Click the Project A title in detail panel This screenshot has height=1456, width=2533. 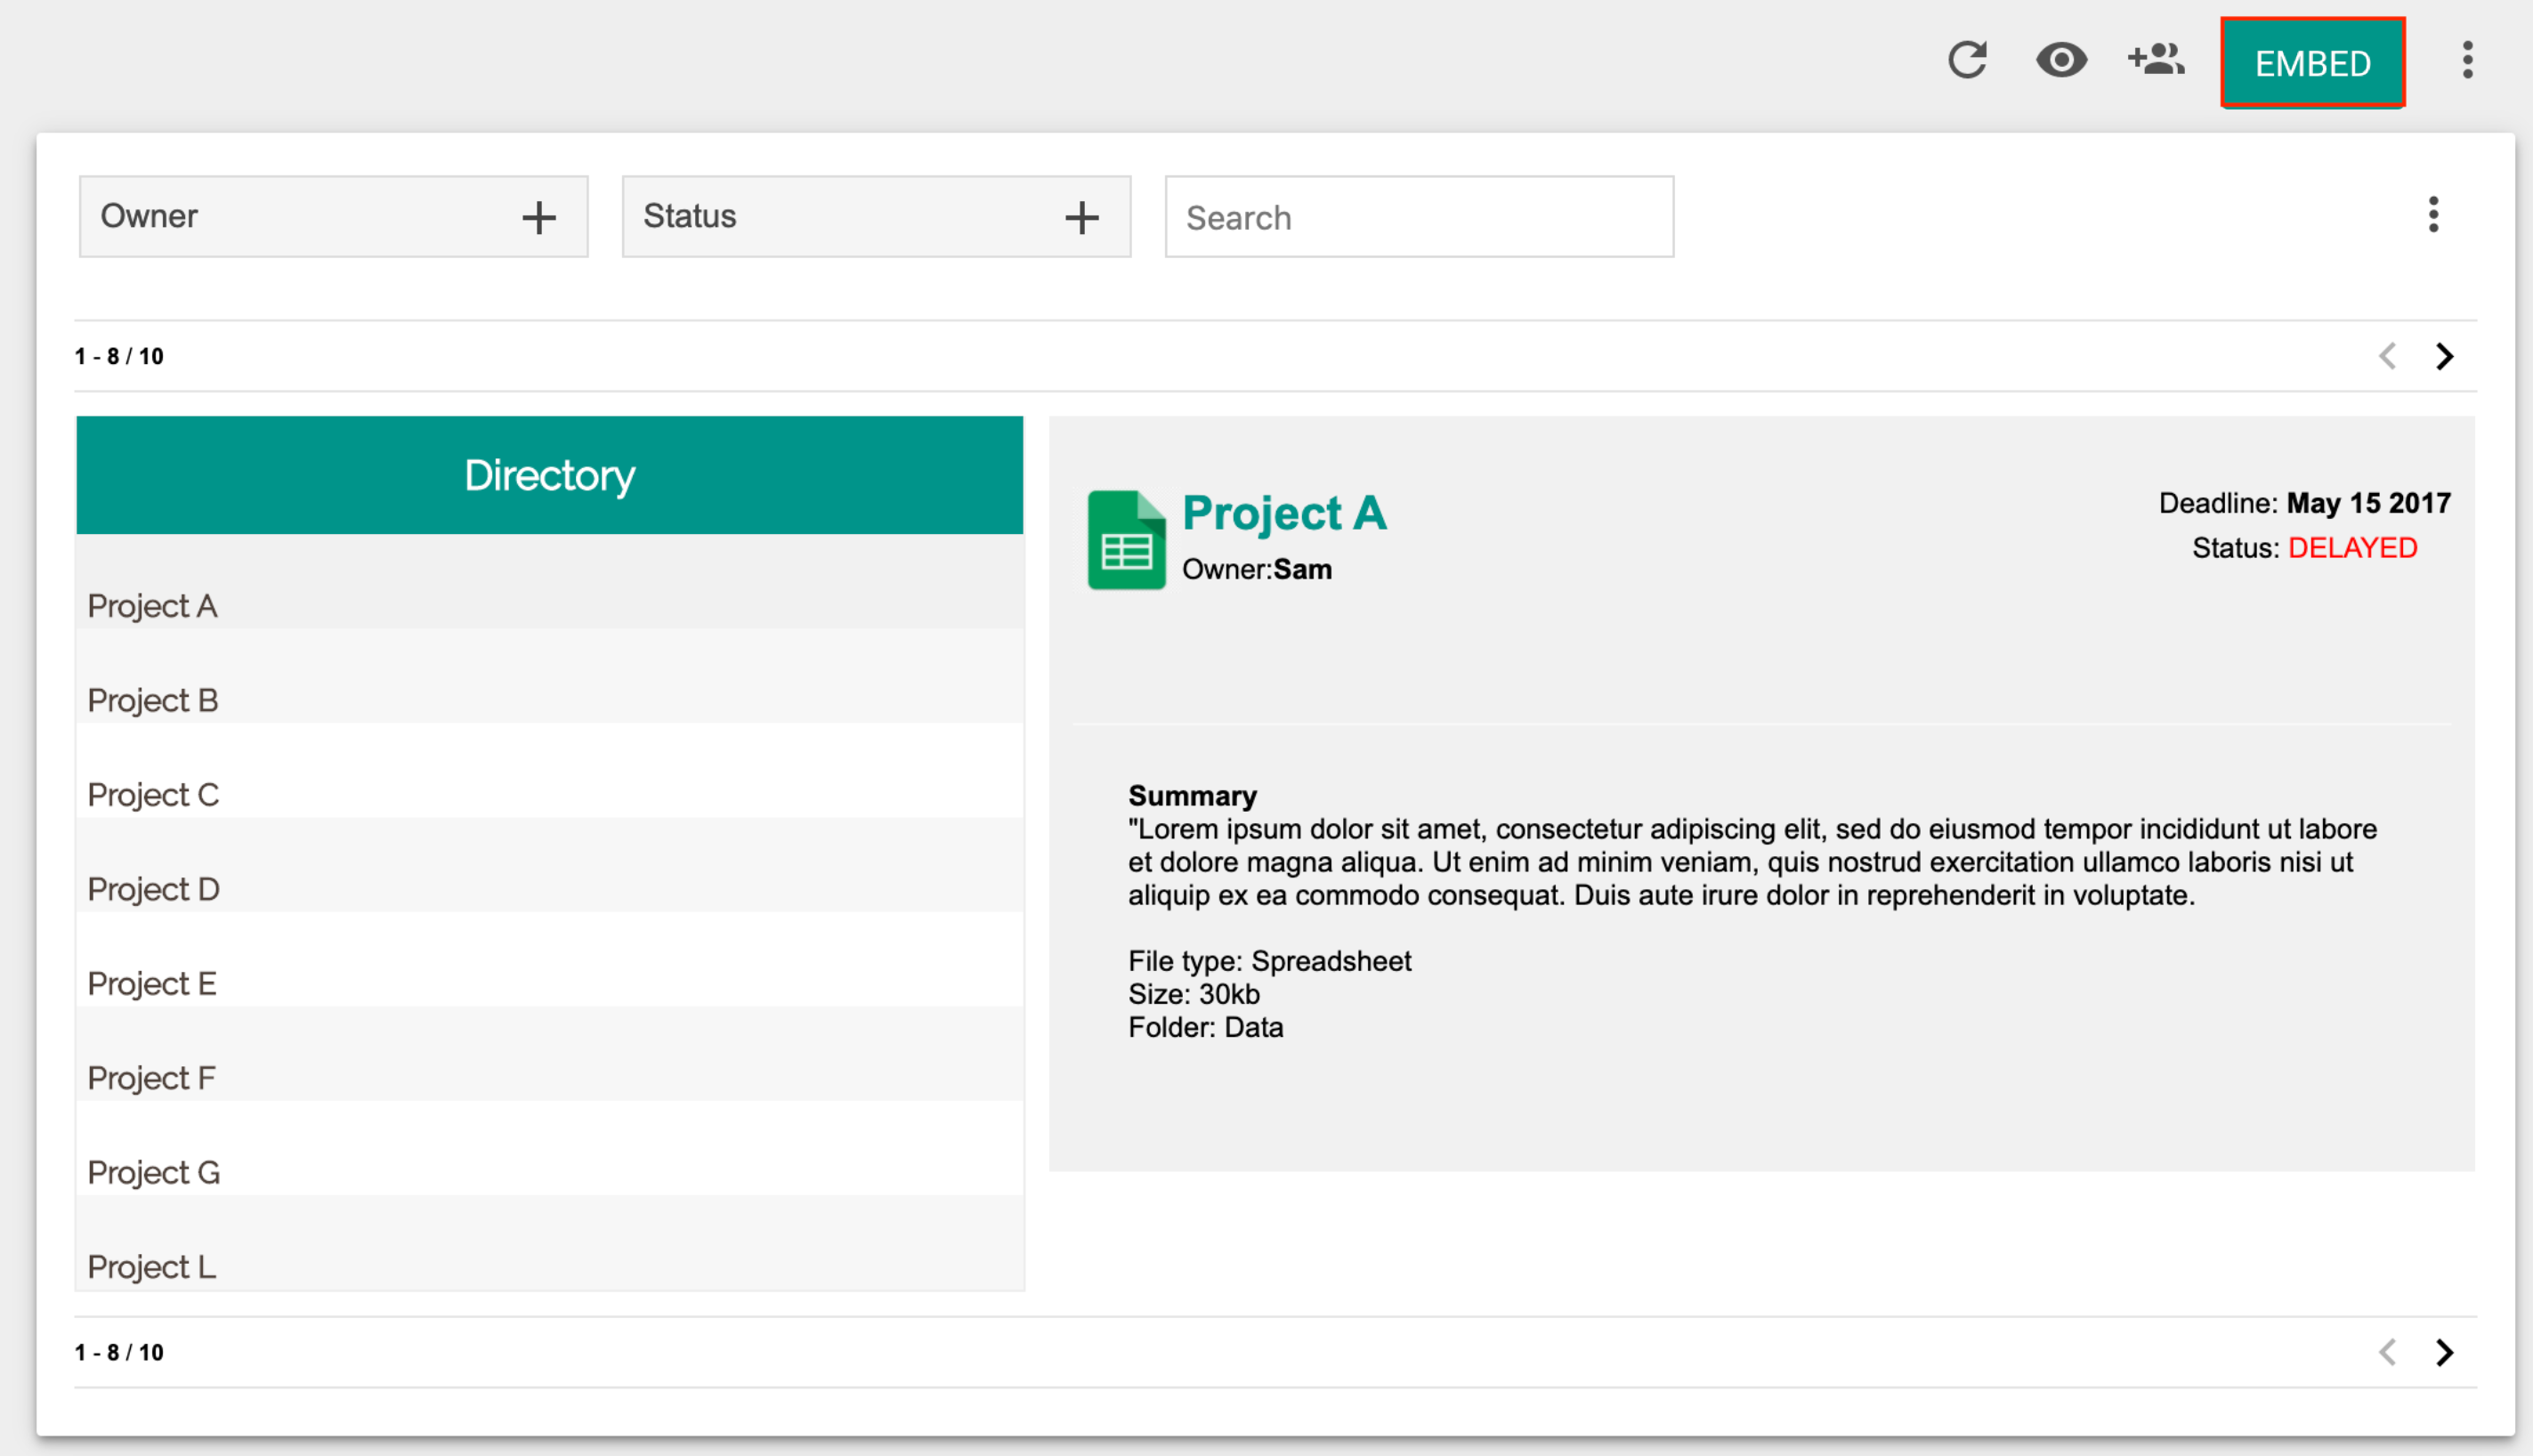pos(1284,514)
